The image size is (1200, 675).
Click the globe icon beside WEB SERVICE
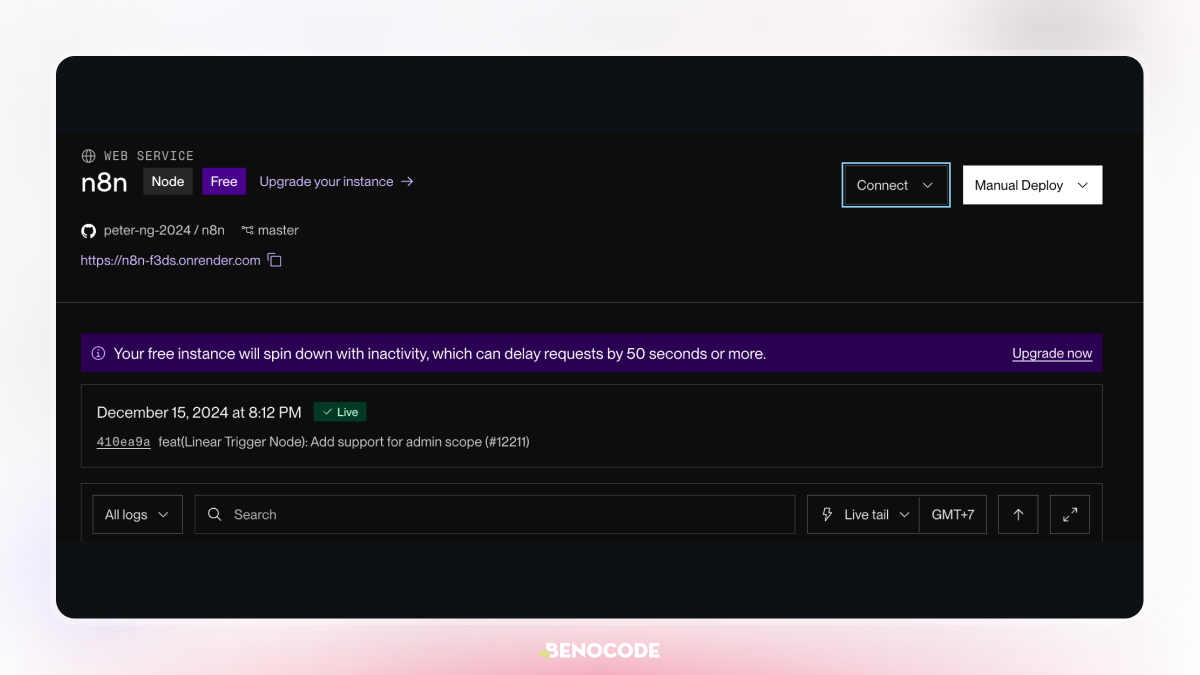point(88,156)
